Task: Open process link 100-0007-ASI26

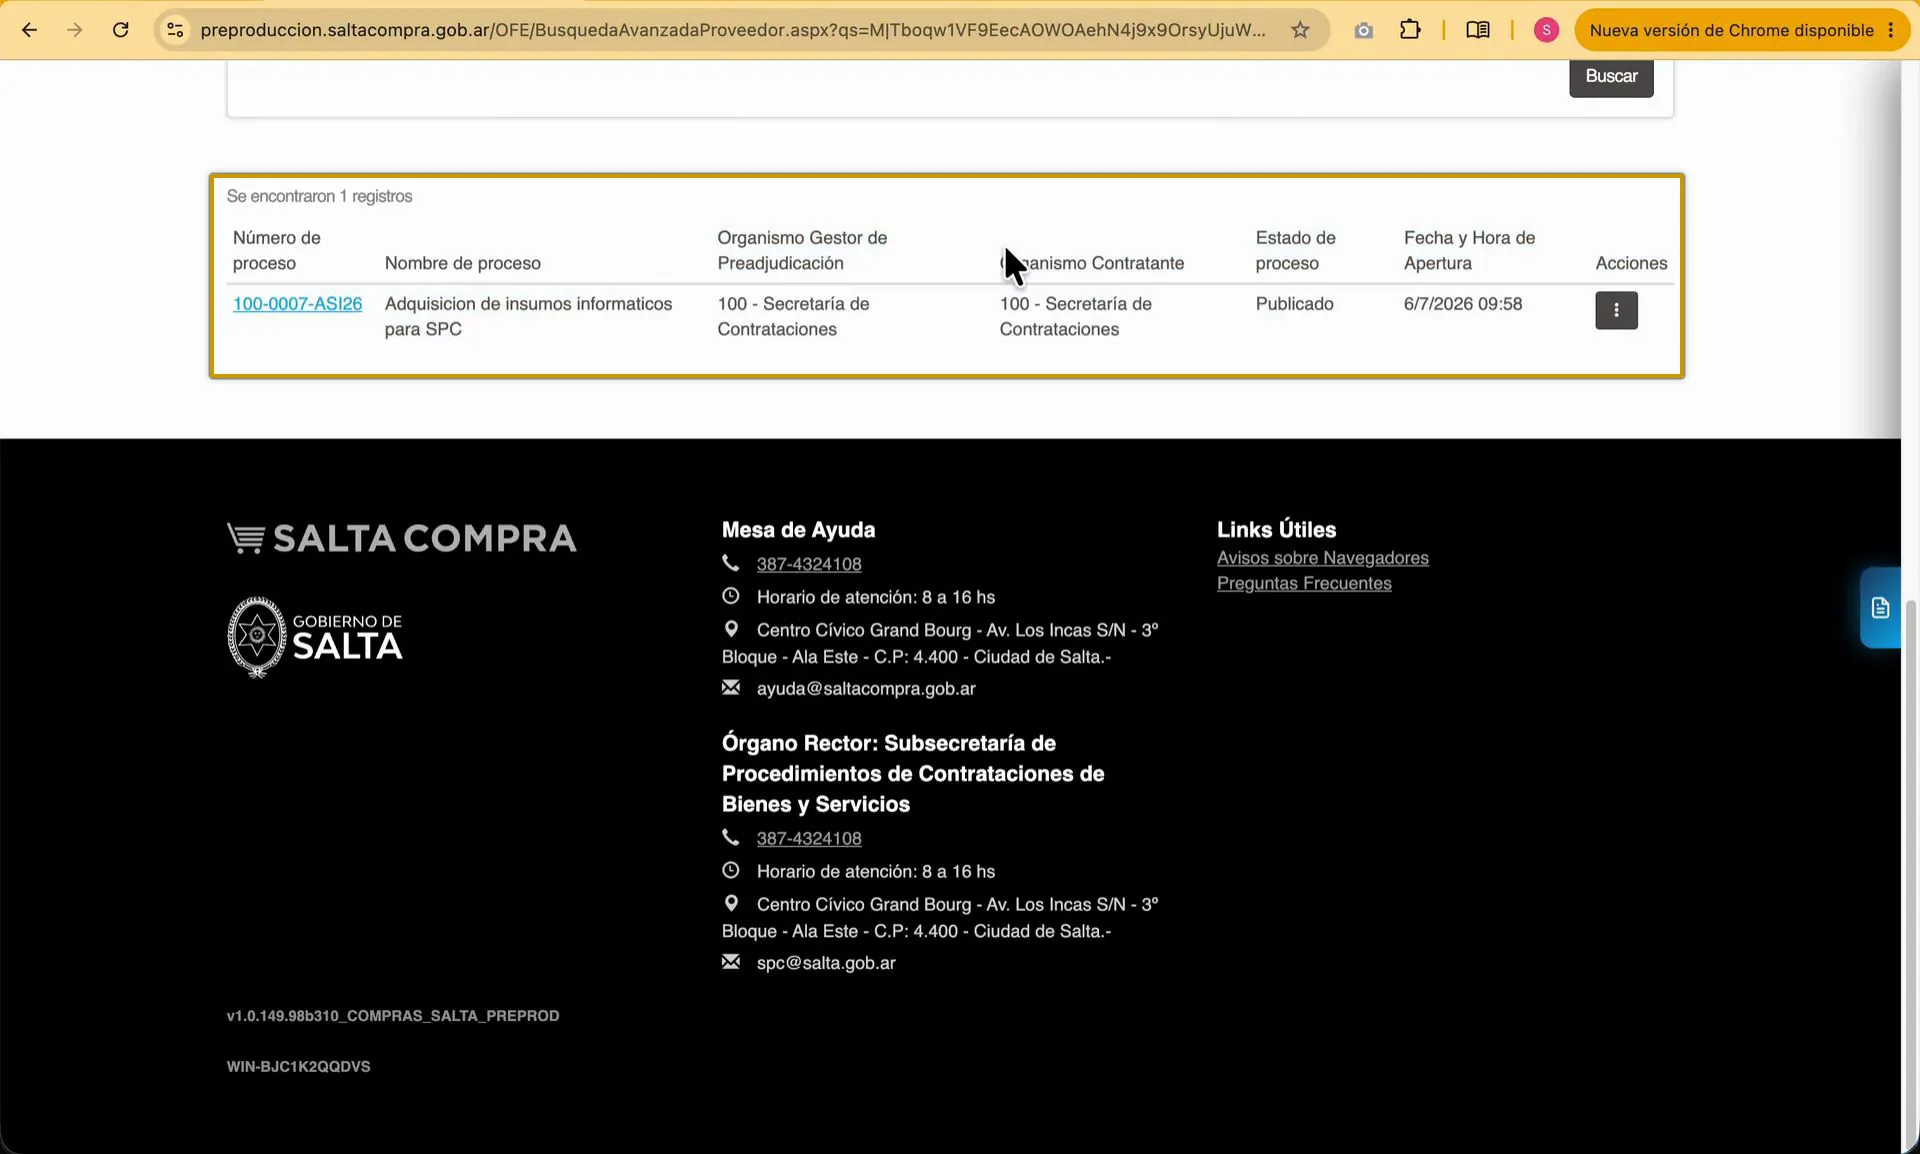Action: click(x=297, y=304)
